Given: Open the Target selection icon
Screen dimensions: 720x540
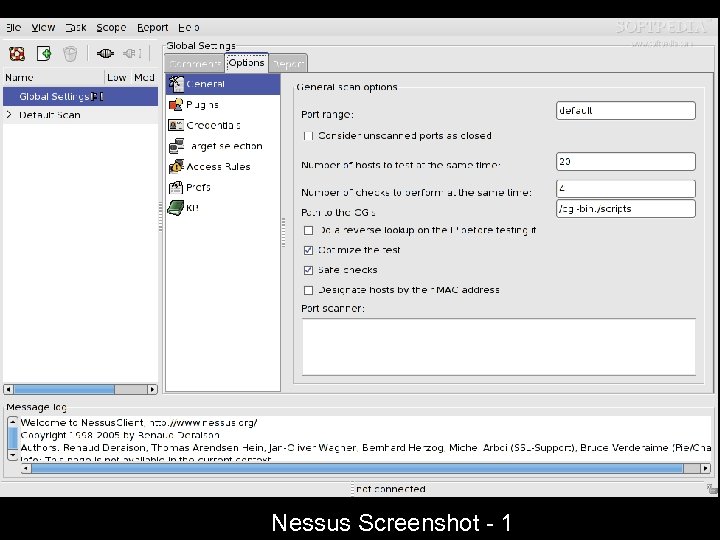Looking at the screenshot, I should (176, 146).
